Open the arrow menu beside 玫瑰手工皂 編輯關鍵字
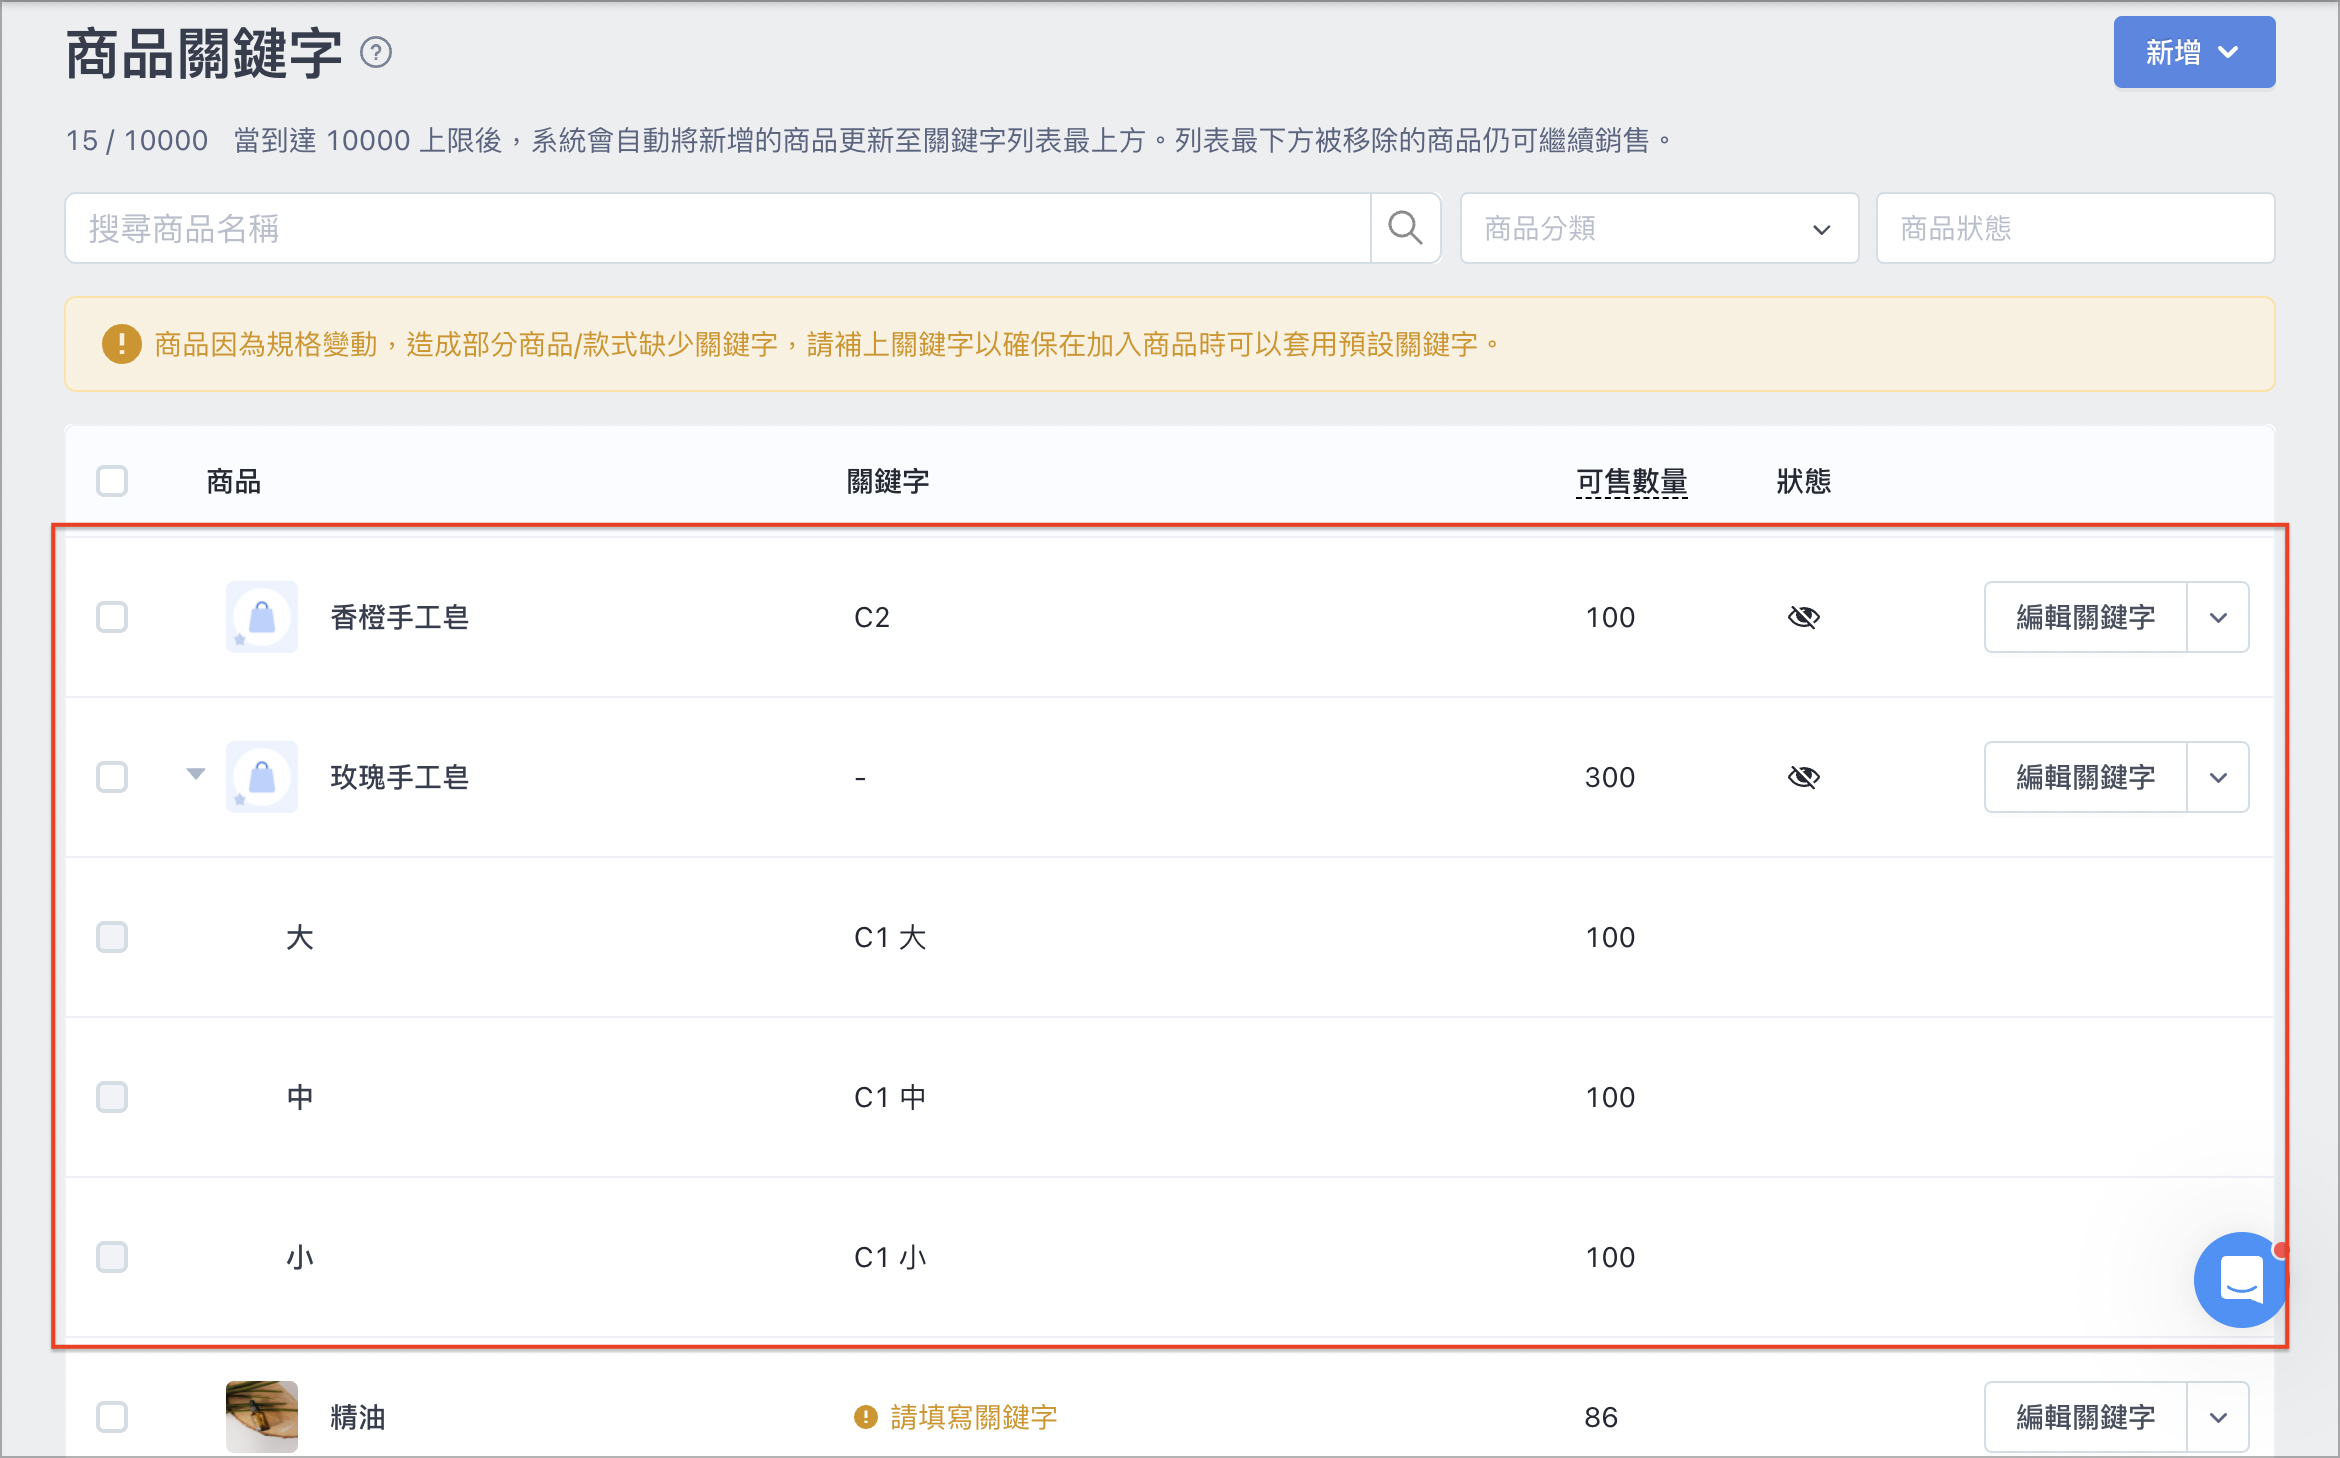 2218,777
